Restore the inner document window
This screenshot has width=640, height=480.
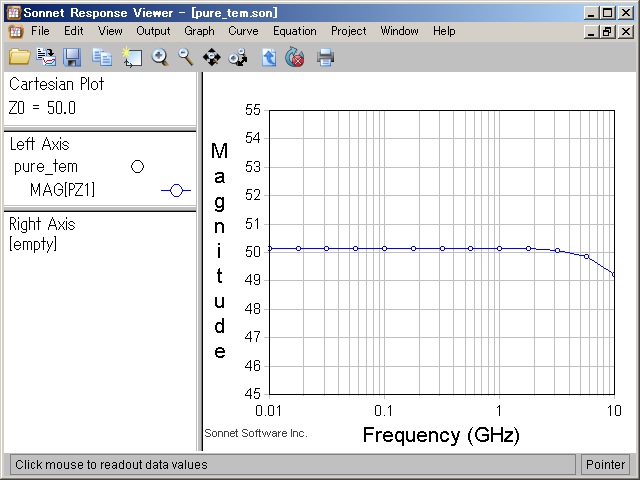coord(608,31)
